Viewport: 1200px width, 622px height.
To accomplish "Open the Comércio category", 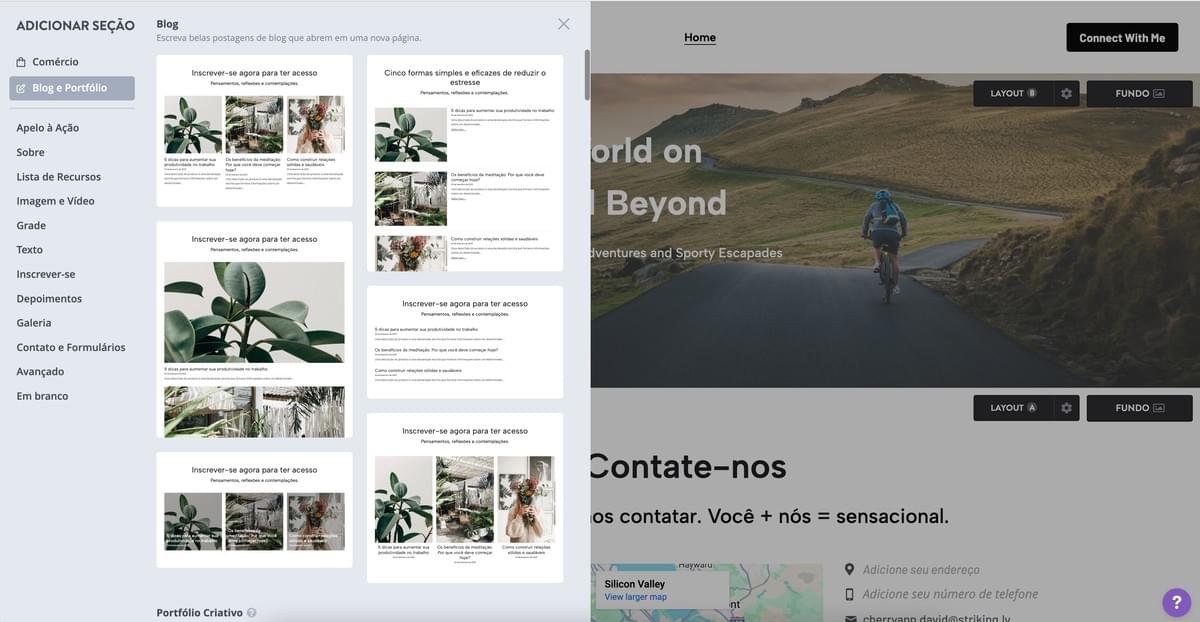I will point(55,62).
